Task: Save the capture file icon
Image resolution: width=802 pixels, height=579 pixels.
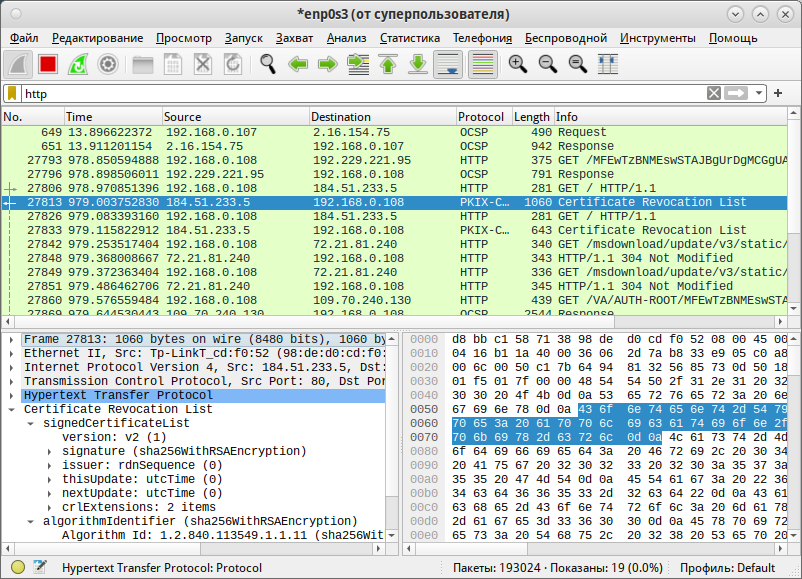Action: [173, 64]
